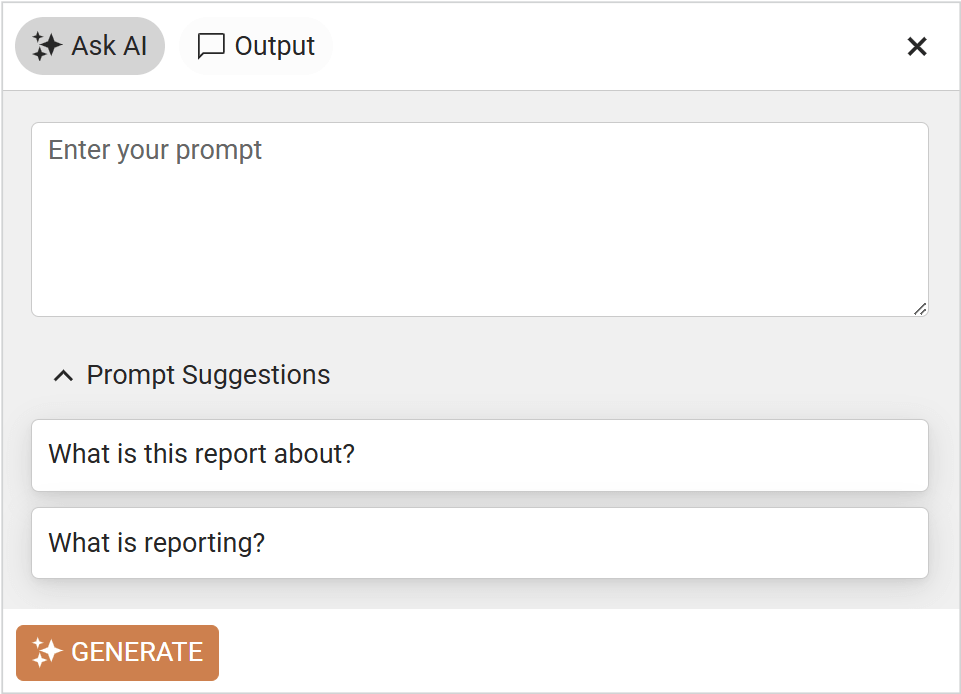Viewport: 961px width, 694px height.
Task: Click the resize handle of the prompt box
Action: click(x=919, y=309)
